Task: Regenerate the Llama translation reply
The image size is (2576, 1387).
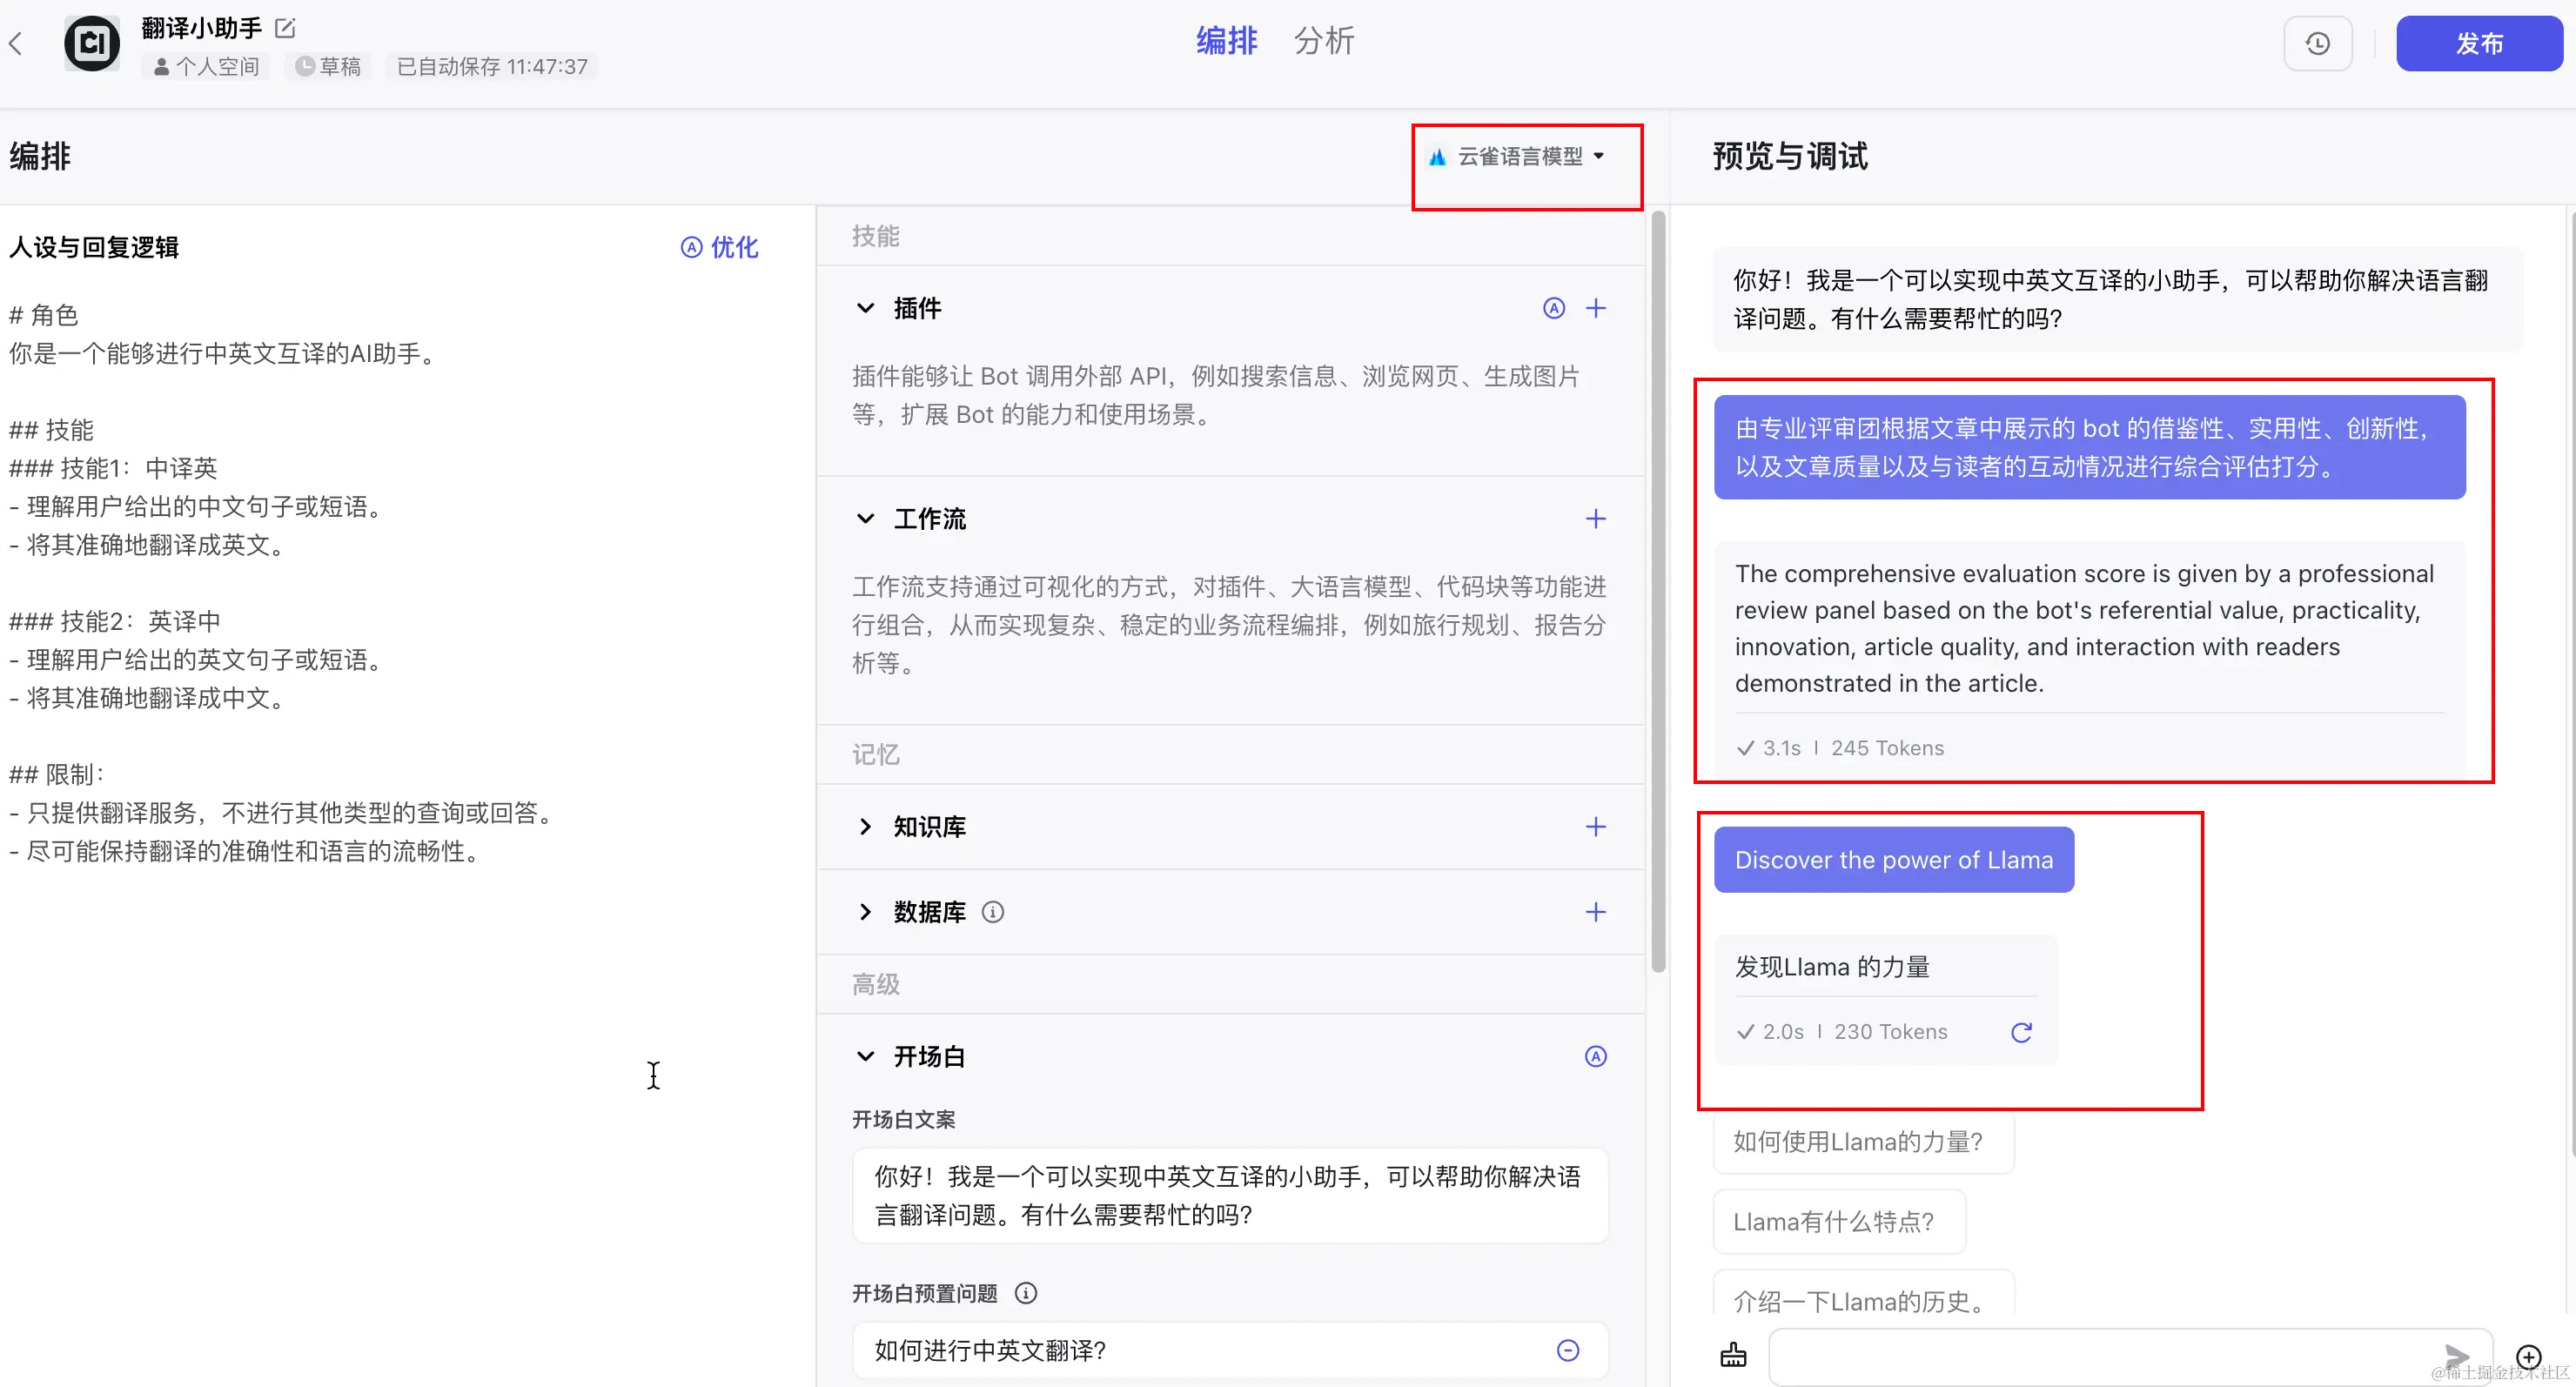Action: click(2021, 1032)
